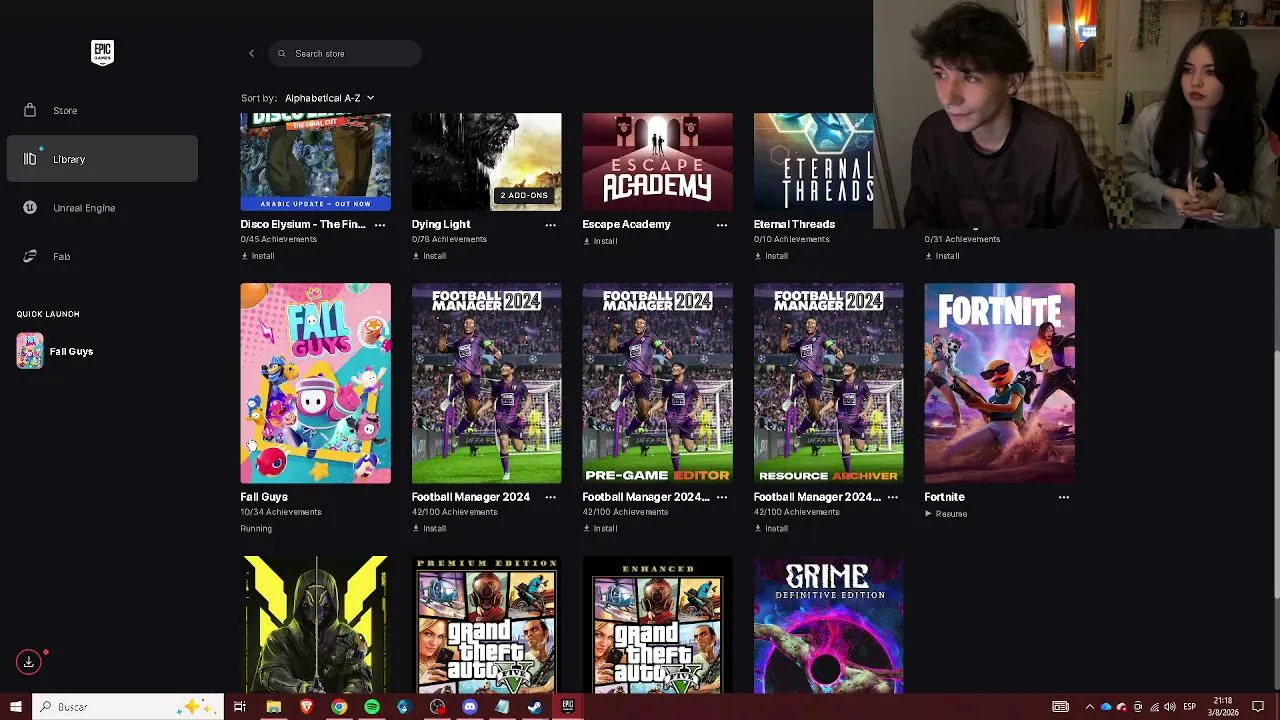Click "10/34 Achievements" under Fall Guys

pyautogui.click(x=281, y=512)
